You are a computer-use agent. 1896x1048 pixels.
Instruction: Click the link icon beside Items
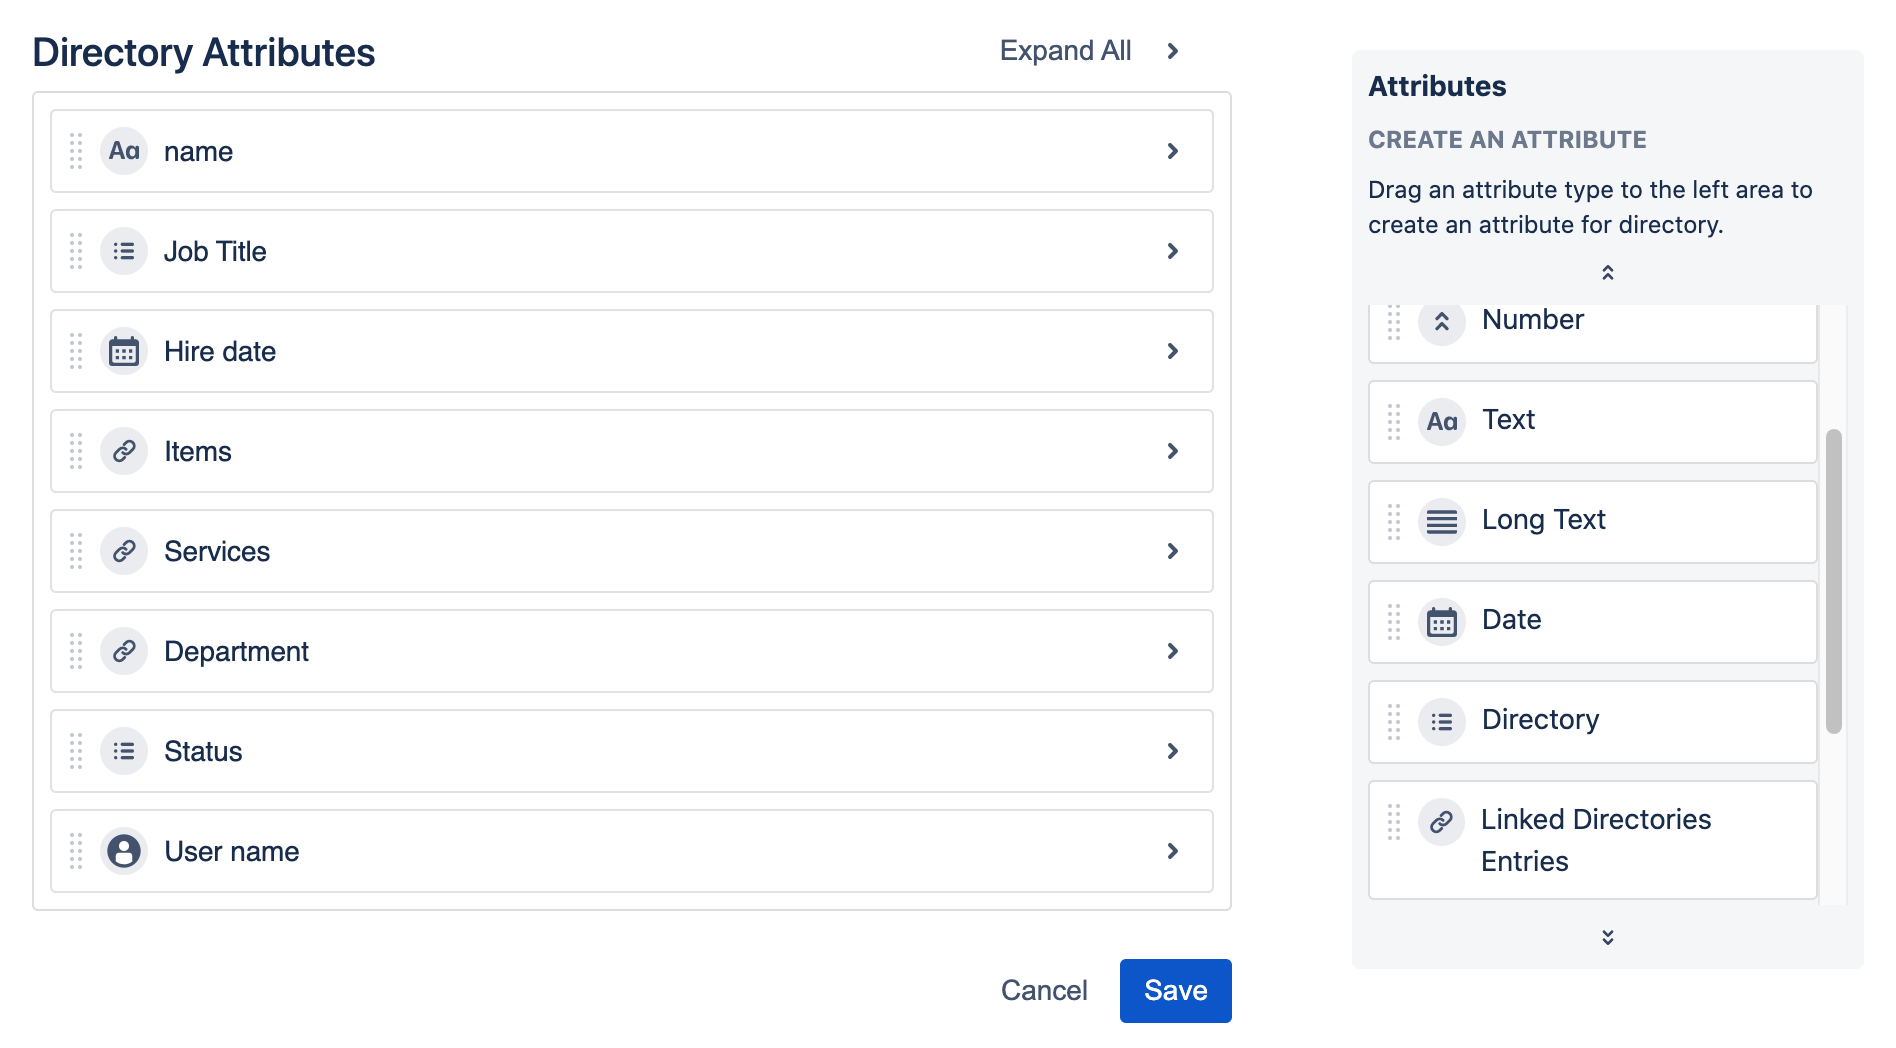click(x=124, y=451)
